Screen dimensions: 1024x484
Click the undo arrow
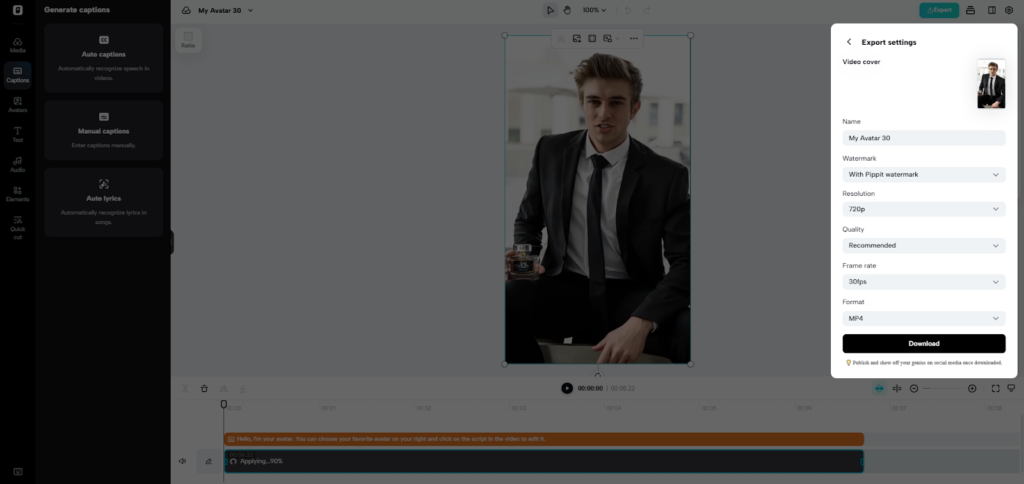[628, 10]
